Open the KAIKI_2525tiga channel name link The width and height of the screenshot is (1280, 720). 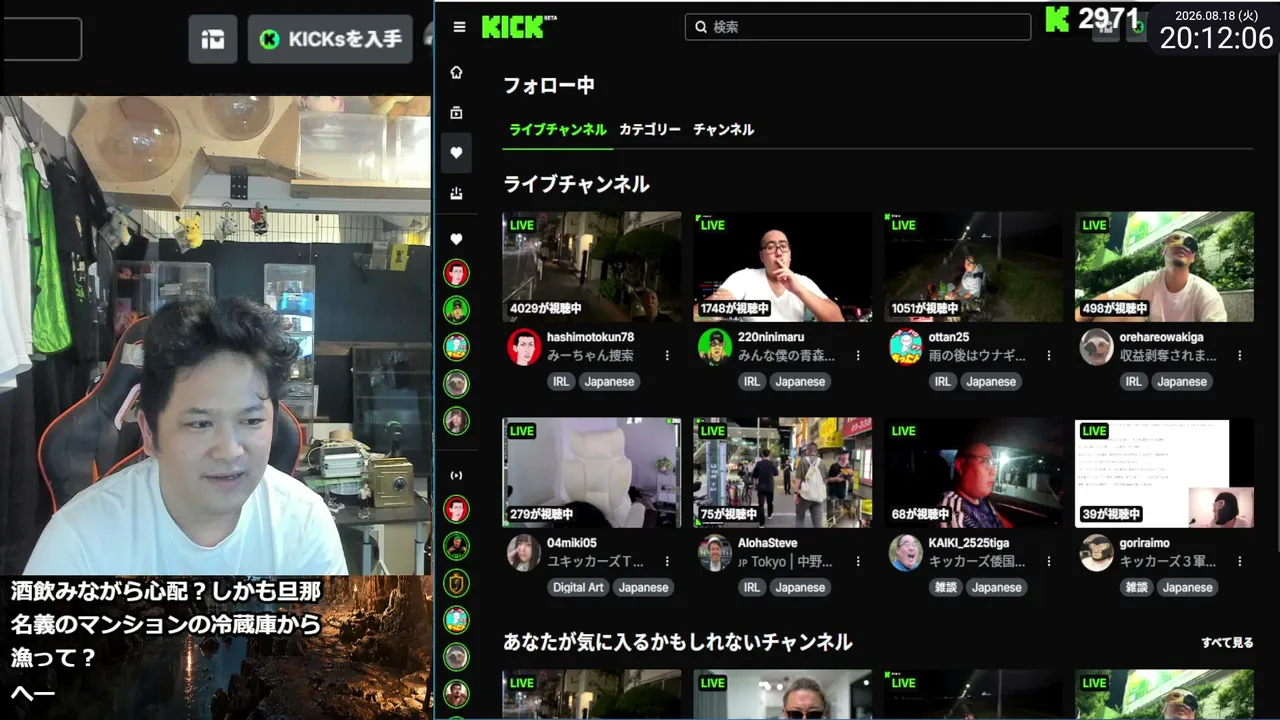coord(970,543)
